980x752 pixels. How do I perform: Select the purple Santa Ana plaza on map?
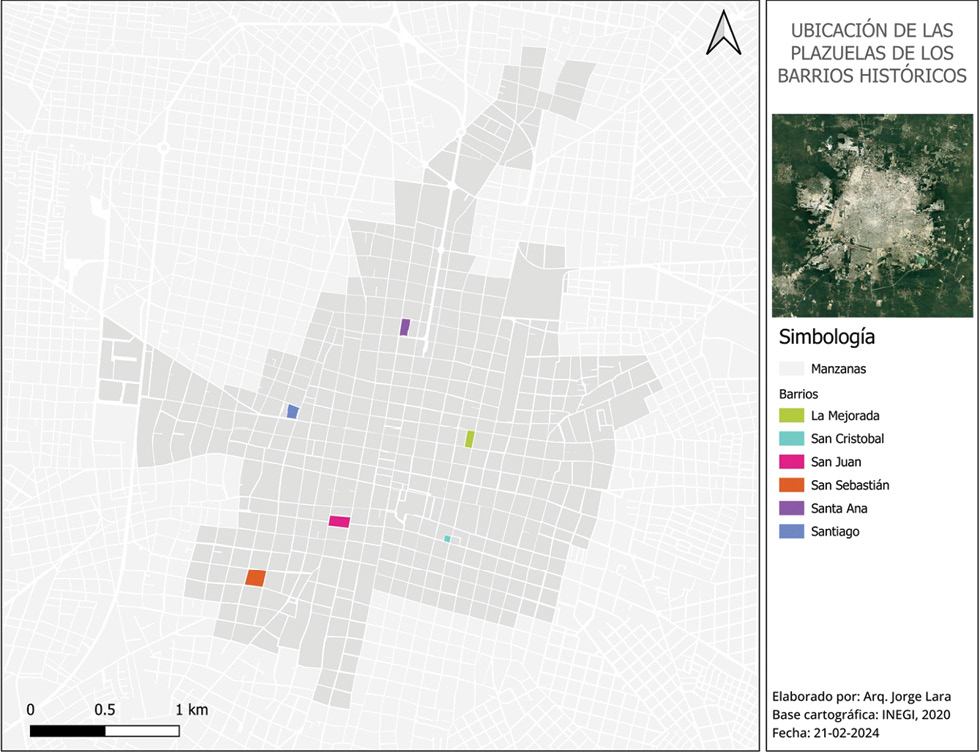405,327
